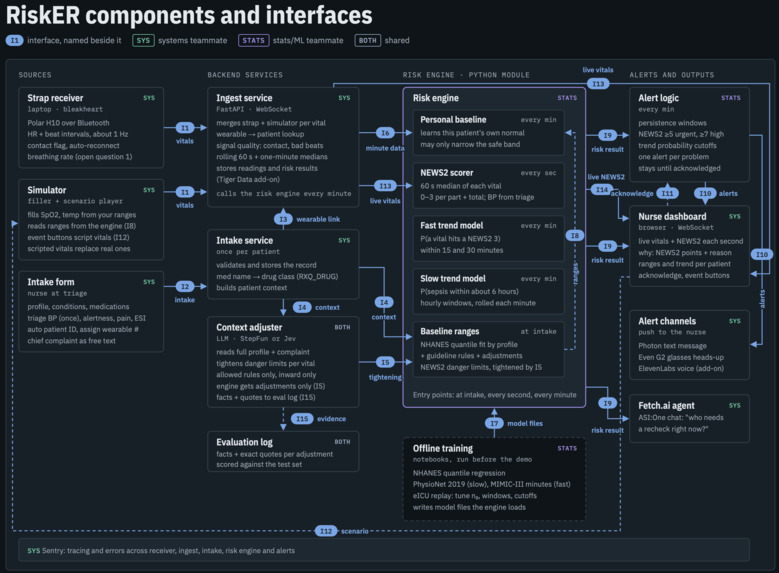The height and width of the screenshot is (573, 779).
Task: Click 'scored against the test set' line
Action: [x=259, y=464]
